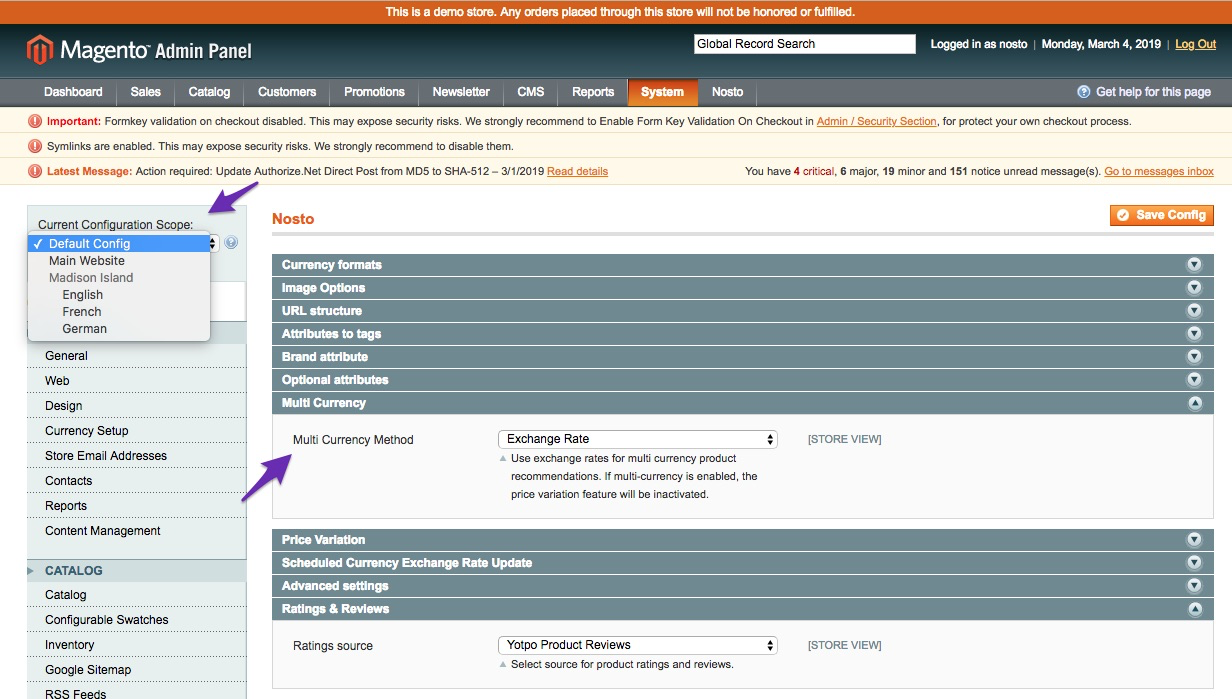Screen dimensions: 1232x699
Task: Open Configurable Swatches sidebar item
Action: [136, 620]
